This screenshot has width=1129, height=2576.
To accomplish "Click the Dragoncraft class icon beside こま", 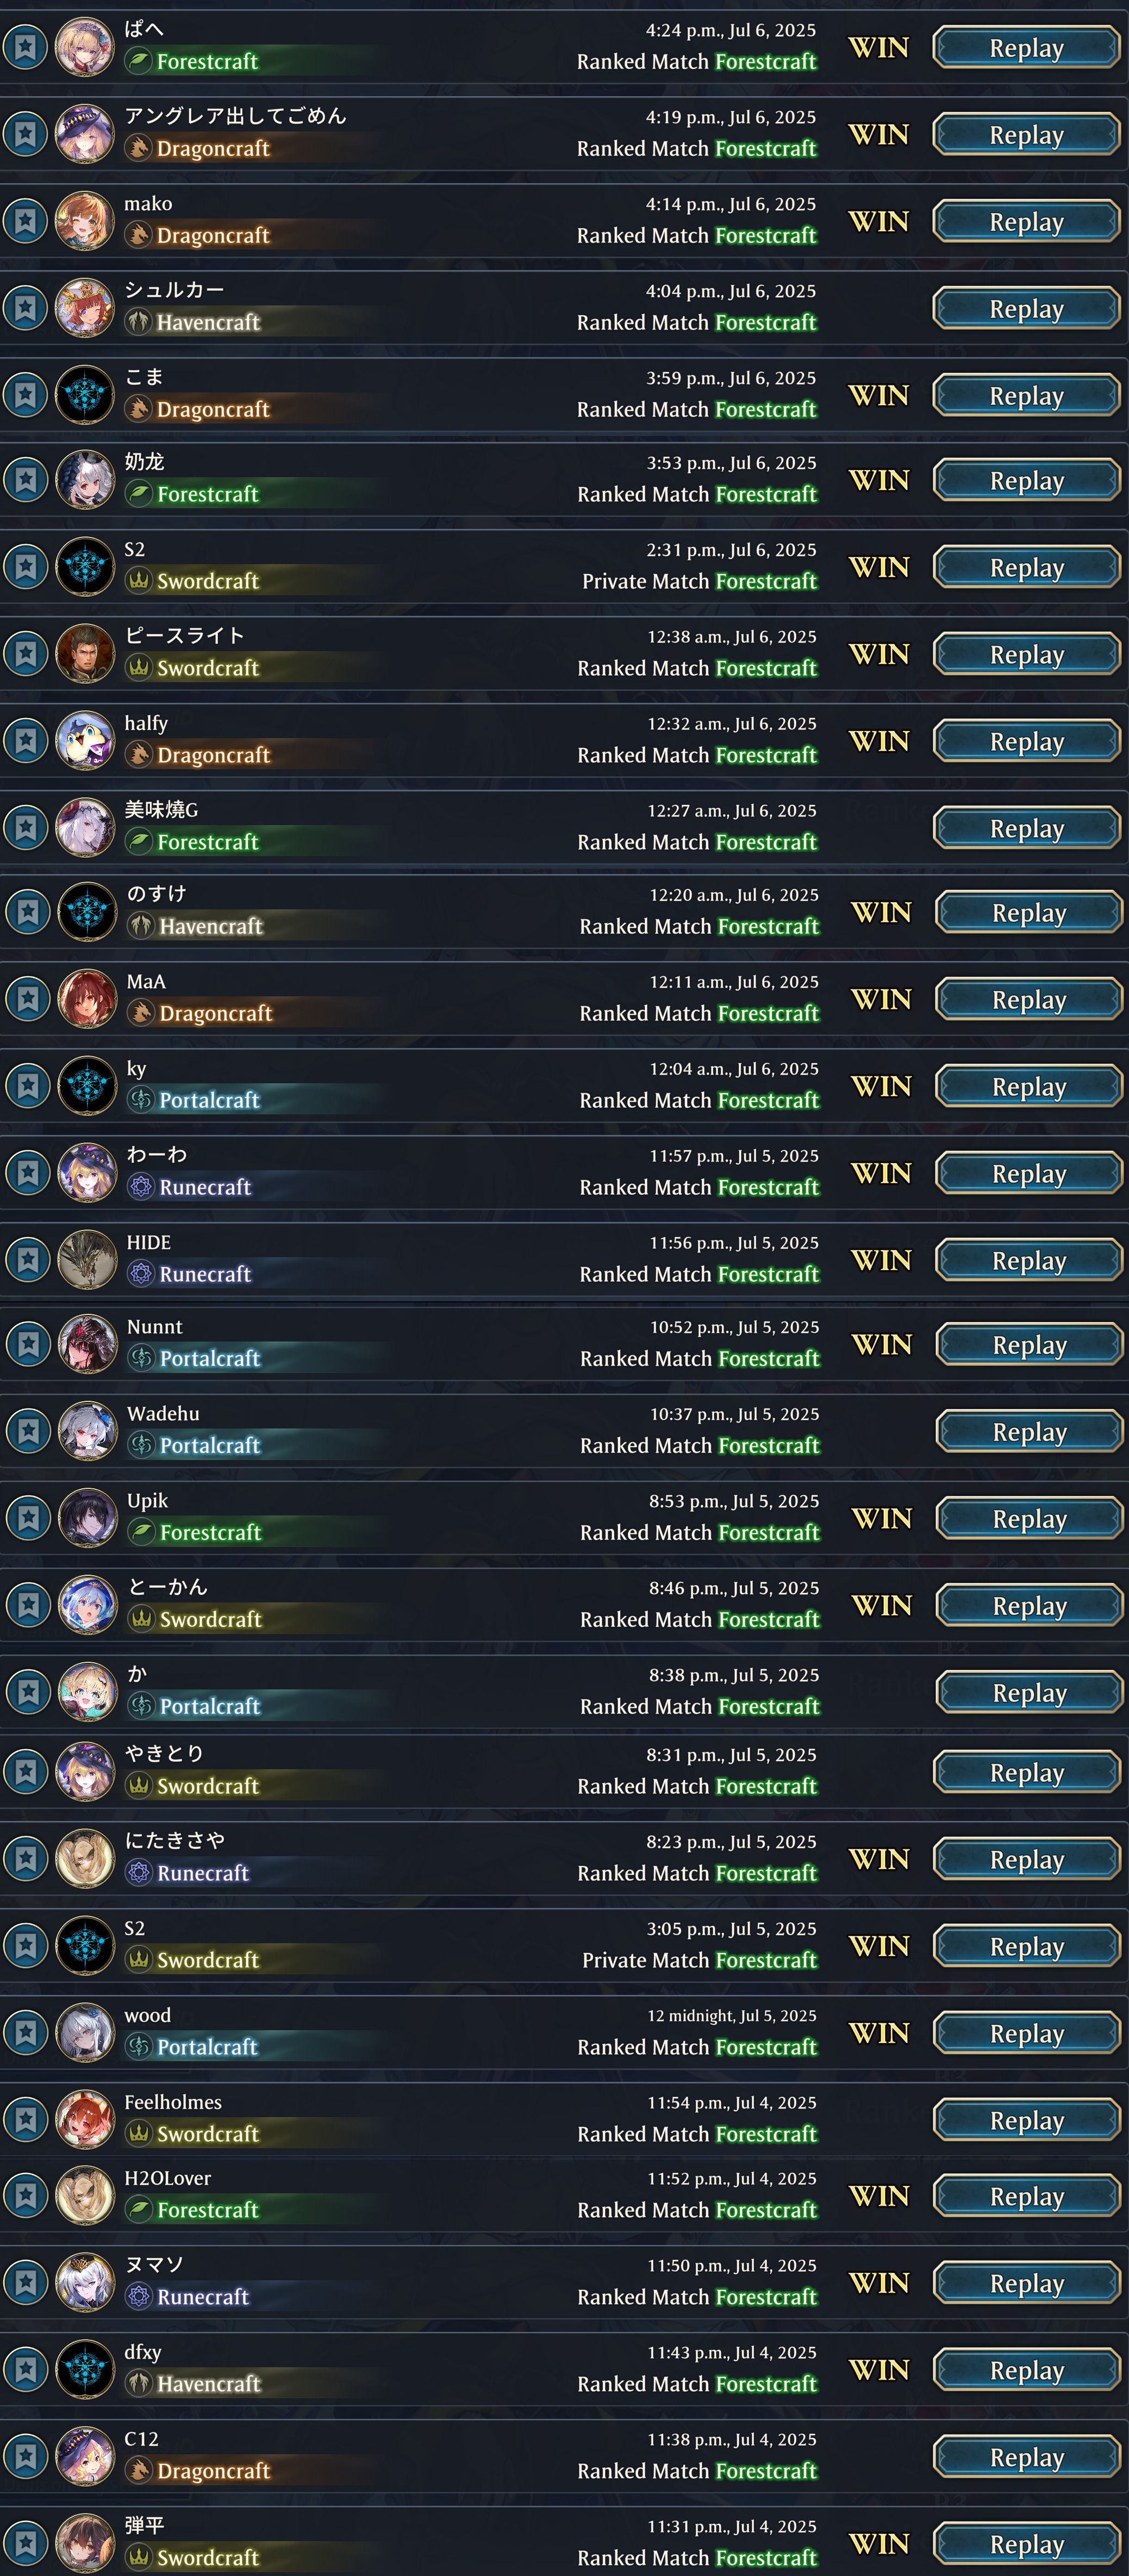I will pyautogui.click(x=138, y=409).
